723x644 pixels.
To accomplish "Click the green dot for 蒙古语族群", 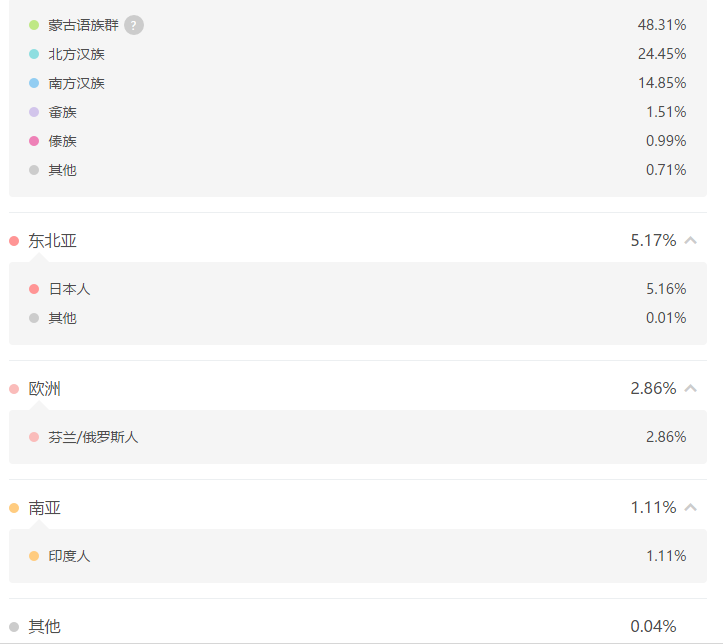I will tap(34, 25).
